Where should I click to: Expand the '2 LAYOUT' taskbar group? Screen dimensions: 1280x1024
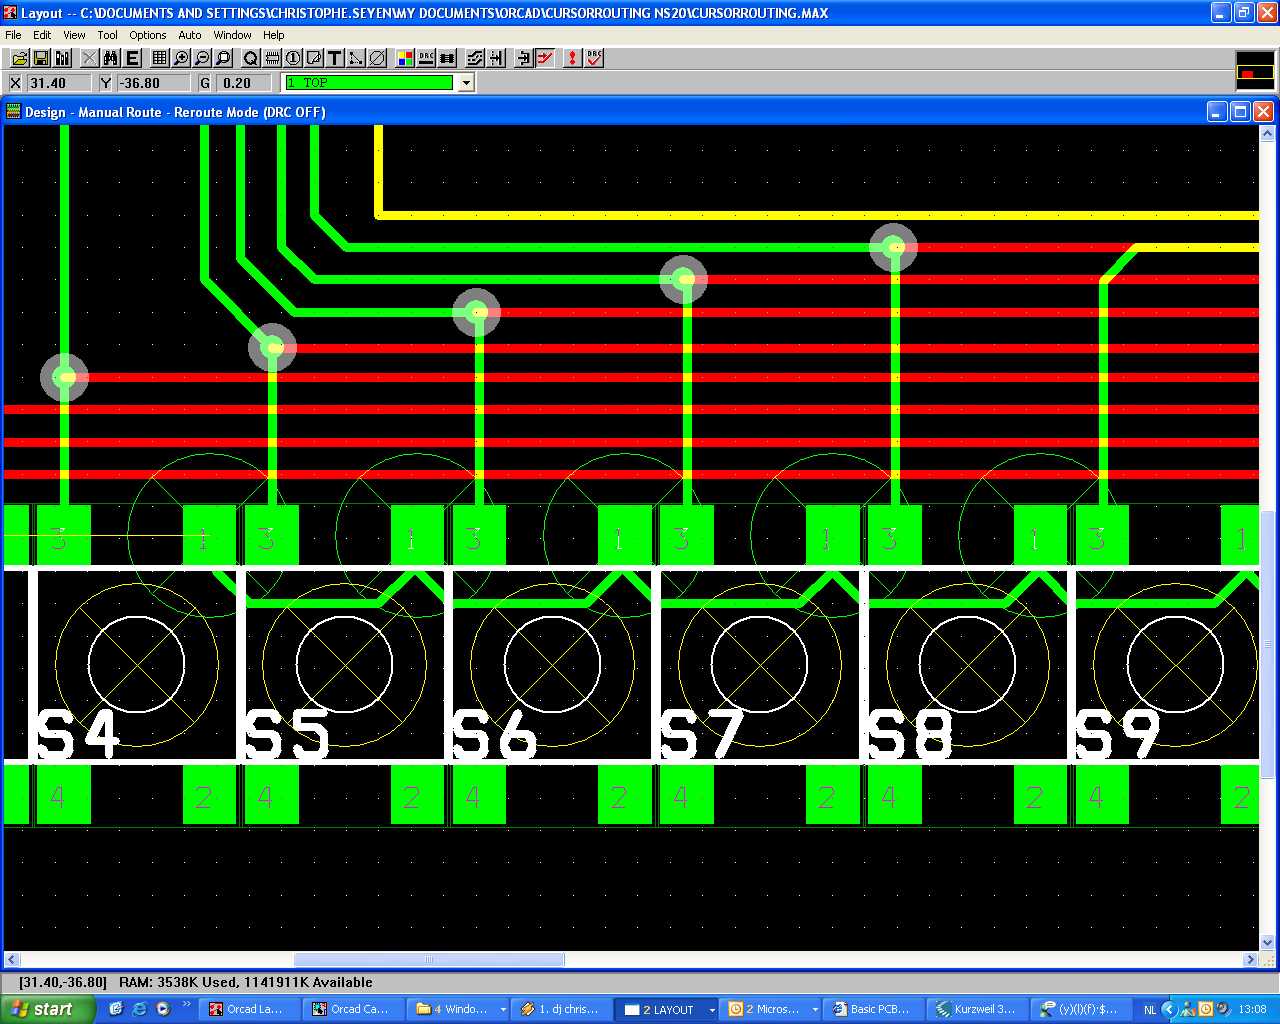[712, 1010]
